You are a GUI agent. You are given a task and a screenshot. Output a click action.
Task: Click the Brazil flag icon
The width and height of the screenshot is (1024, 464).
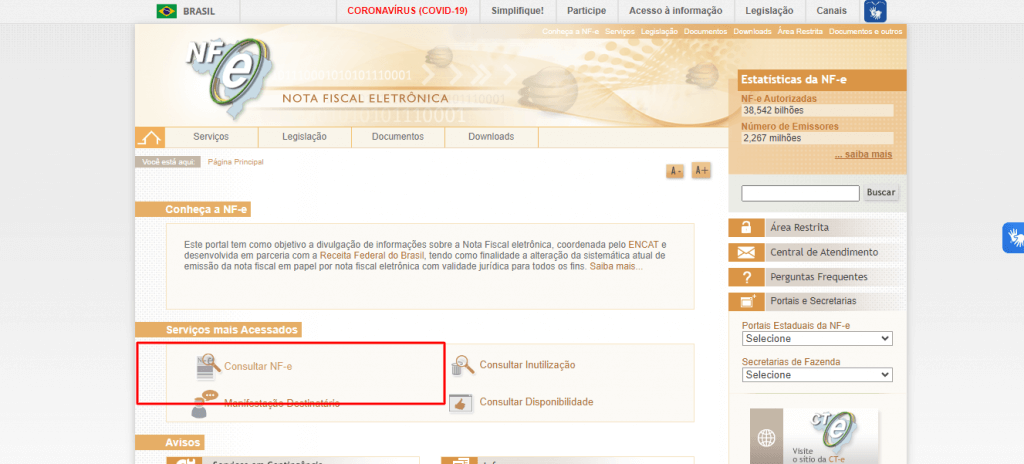click(x=167, y=11)
